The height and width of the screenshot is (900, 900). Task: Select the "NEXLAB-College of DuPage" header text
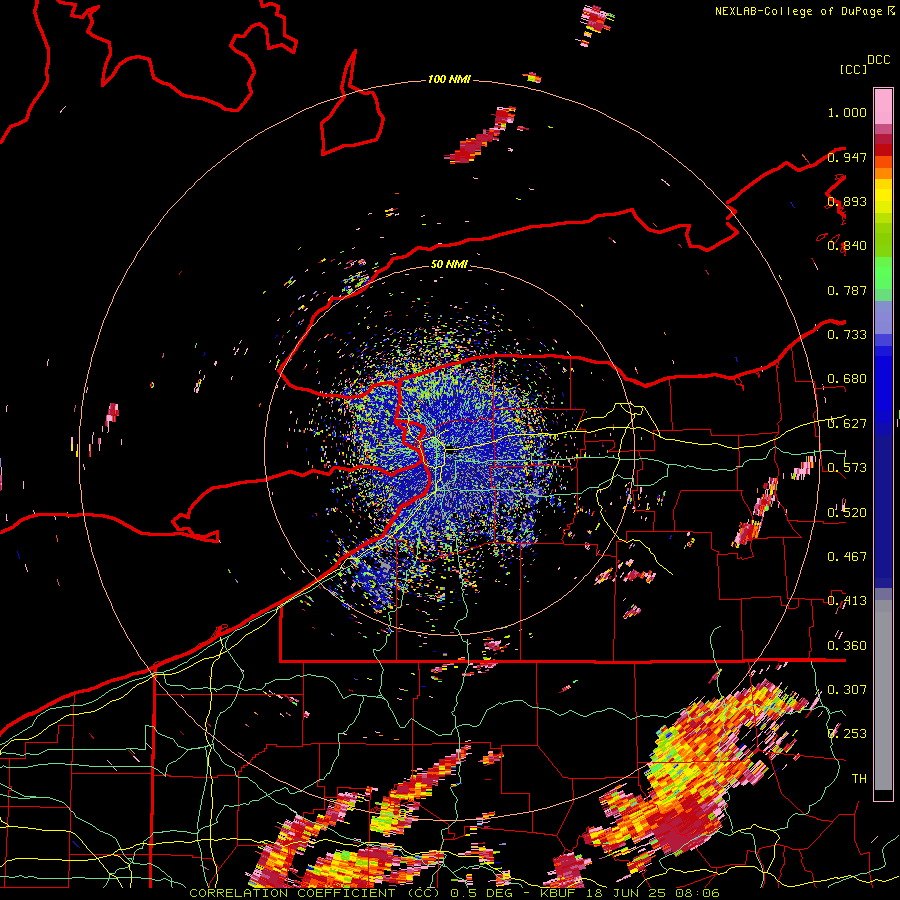(x=800, y=11)
